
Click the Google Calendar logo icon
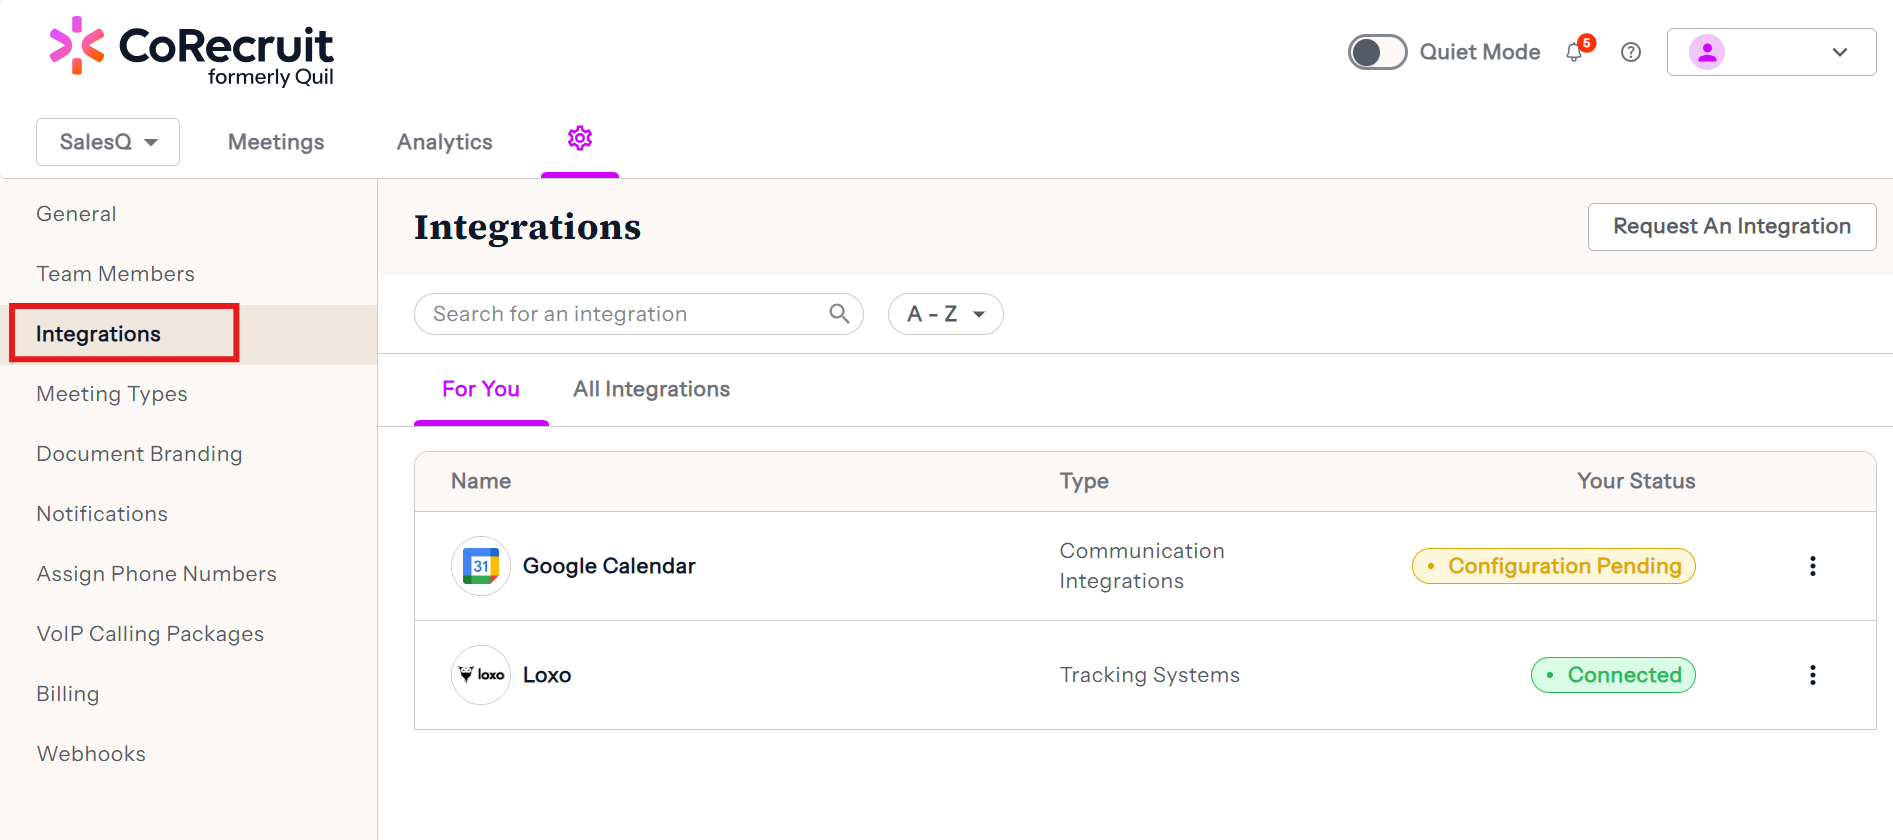click(x=481, y=566)
